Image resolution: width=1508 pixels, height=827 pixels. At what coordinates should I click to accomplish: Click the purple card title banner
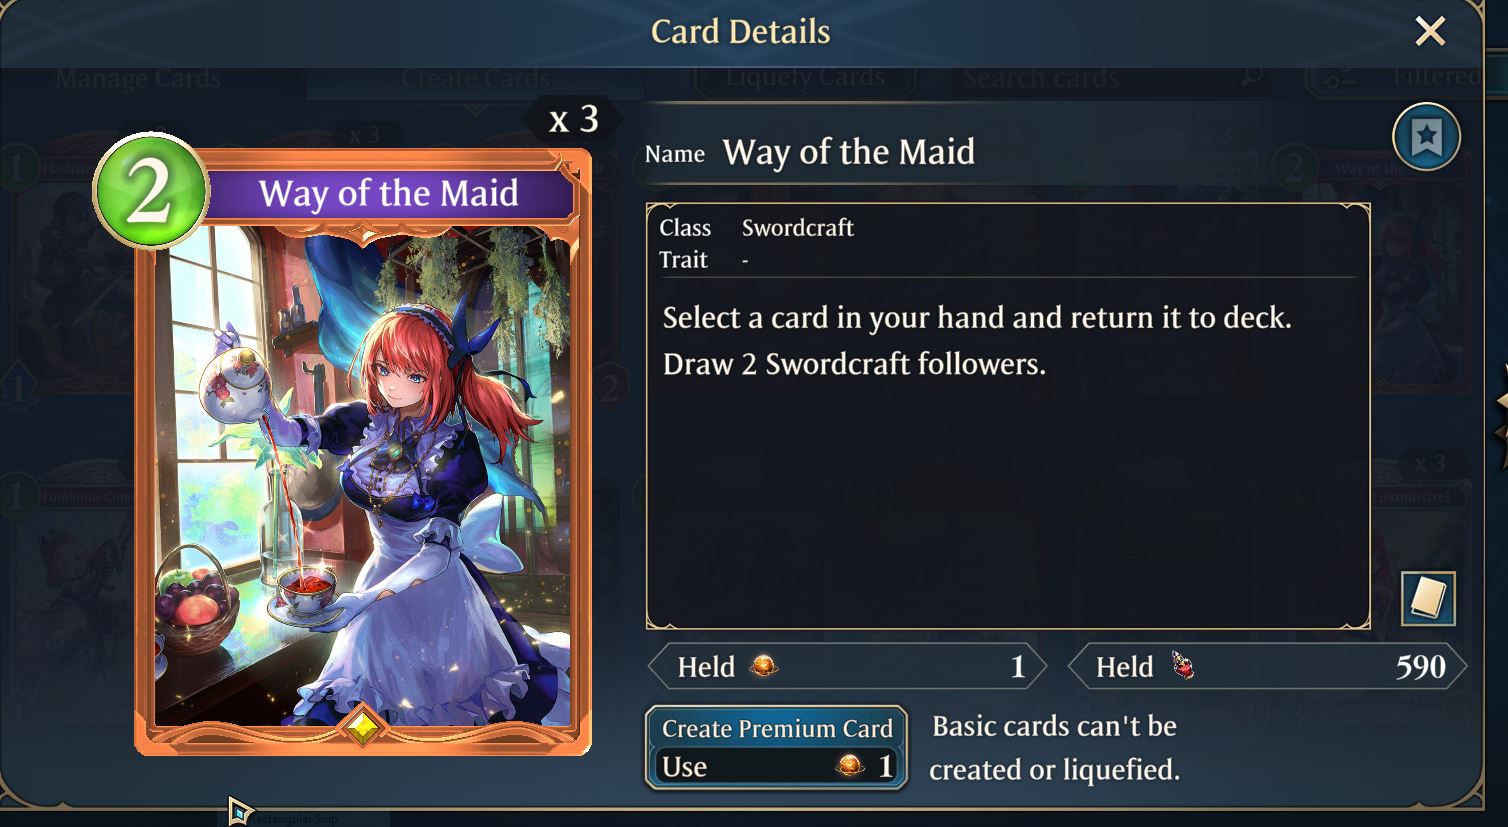(389, 193)
